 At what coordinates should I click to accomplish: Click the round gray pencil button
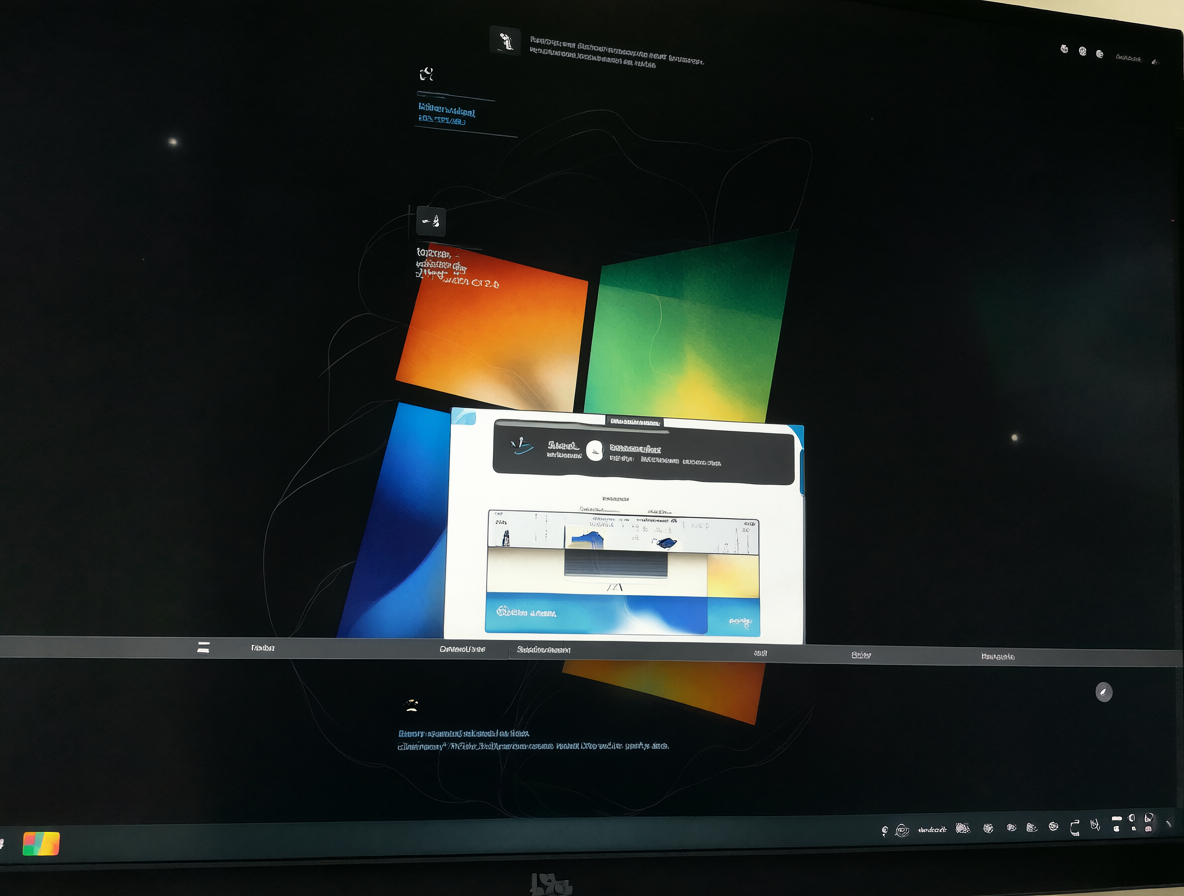click(1103, 692)
